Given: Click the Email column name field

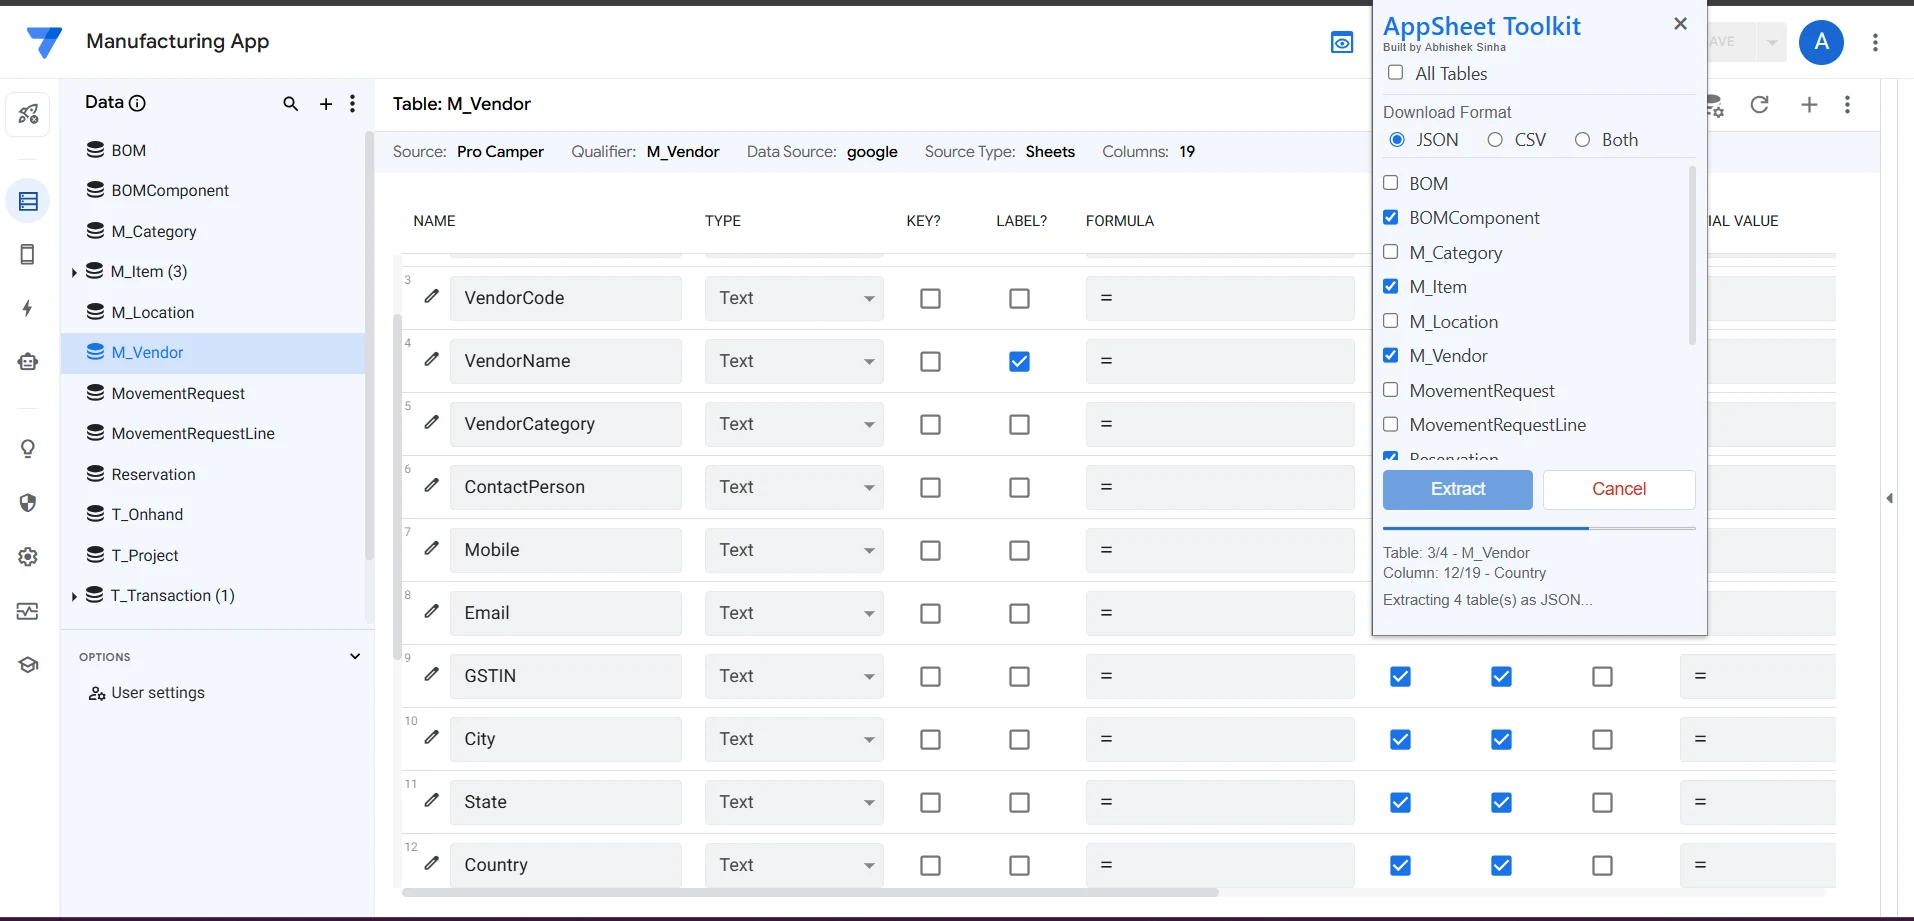Looking at the screenshot, I should tap(566, 613).
